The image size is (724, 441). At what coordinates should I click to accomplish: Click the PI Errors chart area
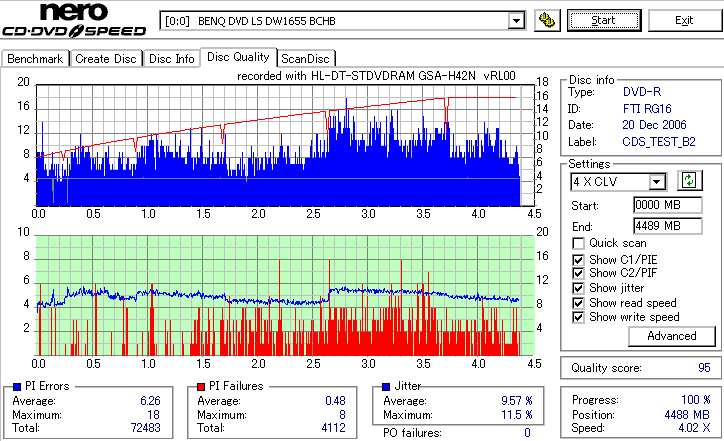[285, 145]
